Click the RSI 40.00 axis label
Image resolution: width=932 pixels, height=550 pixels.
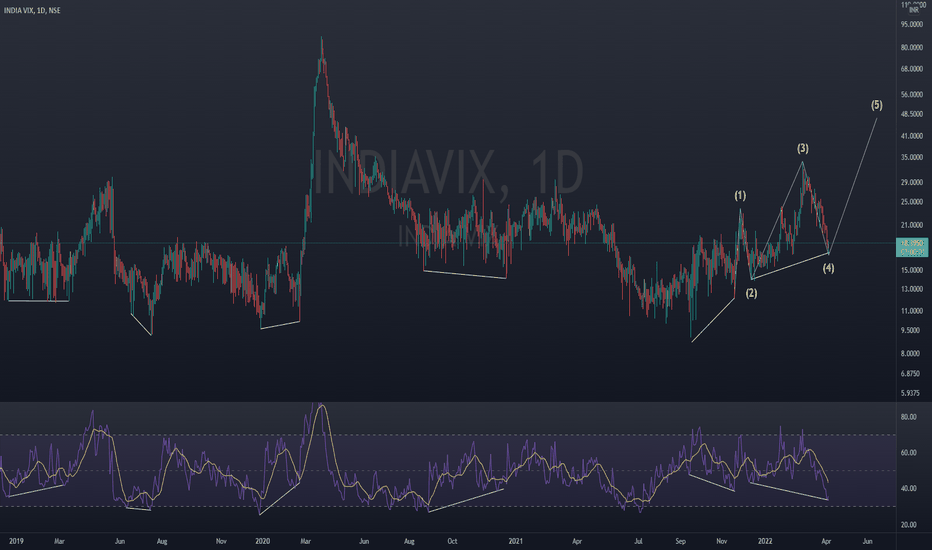point(909,488)
